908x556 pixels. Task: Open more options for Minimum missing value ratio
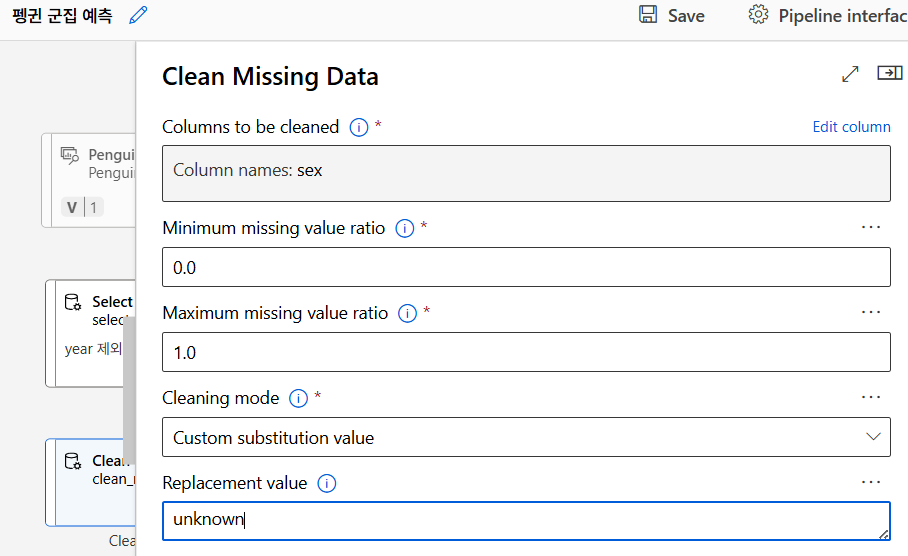pyautogui.click(x=871, y=227)
